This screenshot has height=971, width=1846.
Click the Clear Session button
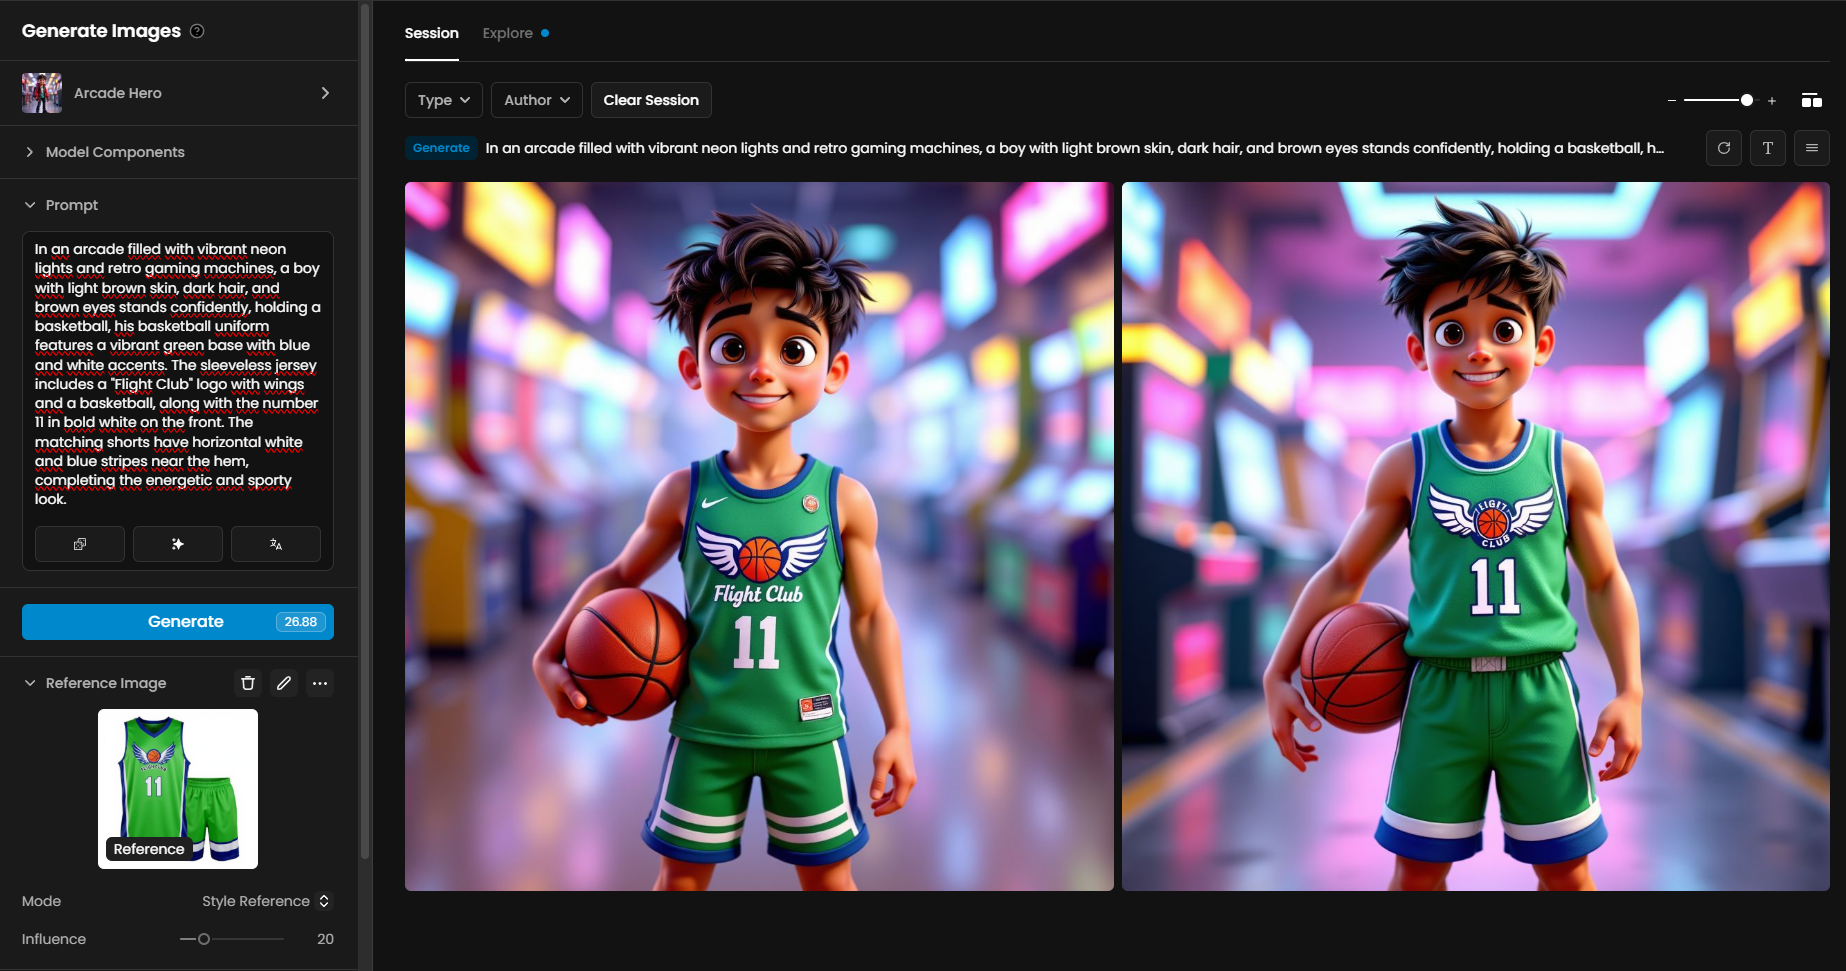pyautogui.click(x=651, y=100)
